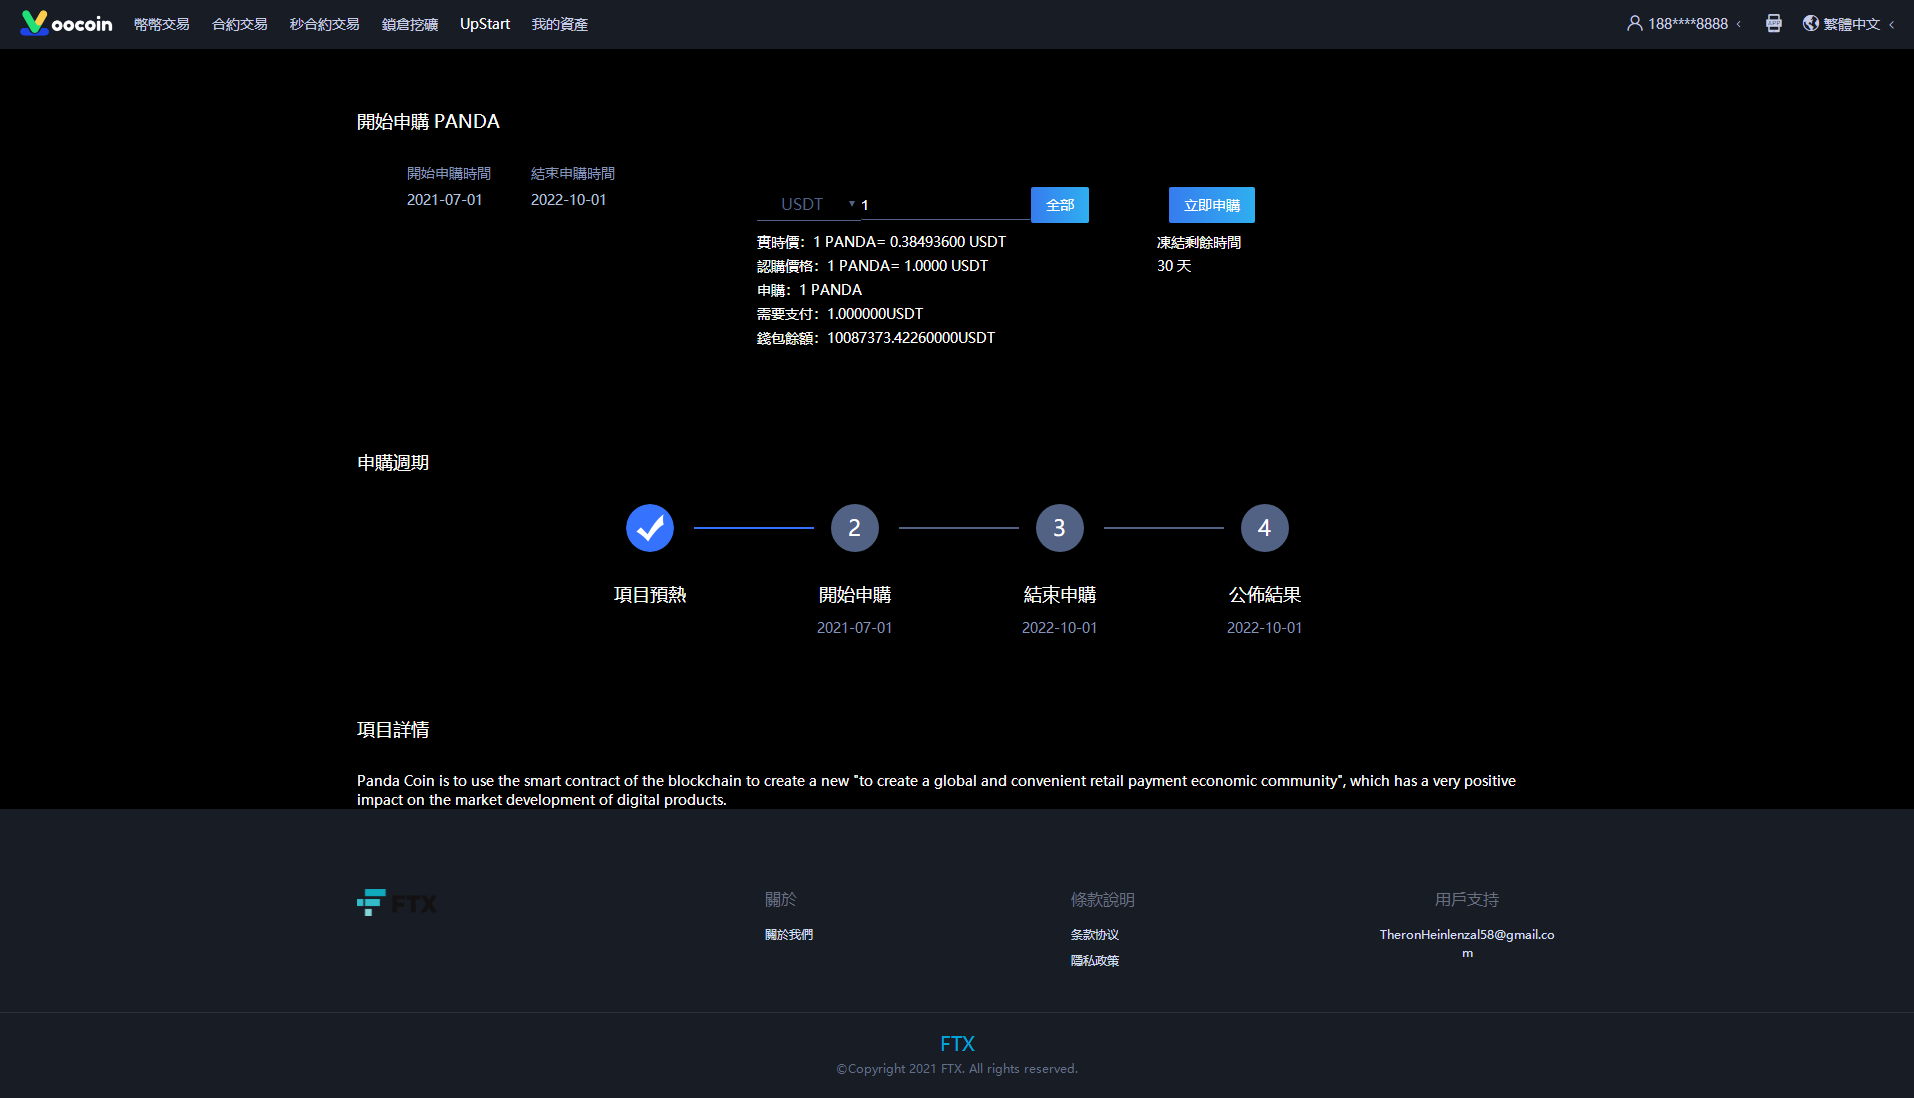Click the FTX logo in footer
Image resolution: width=1914 pixels, height=1098 pixels.
point(397,903)
